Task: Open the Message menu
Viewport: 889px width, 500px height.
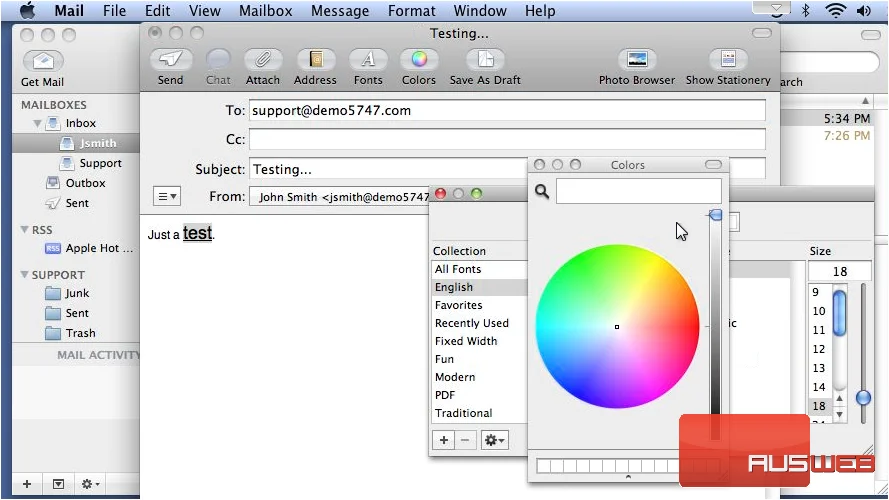Action: point(340,11)
